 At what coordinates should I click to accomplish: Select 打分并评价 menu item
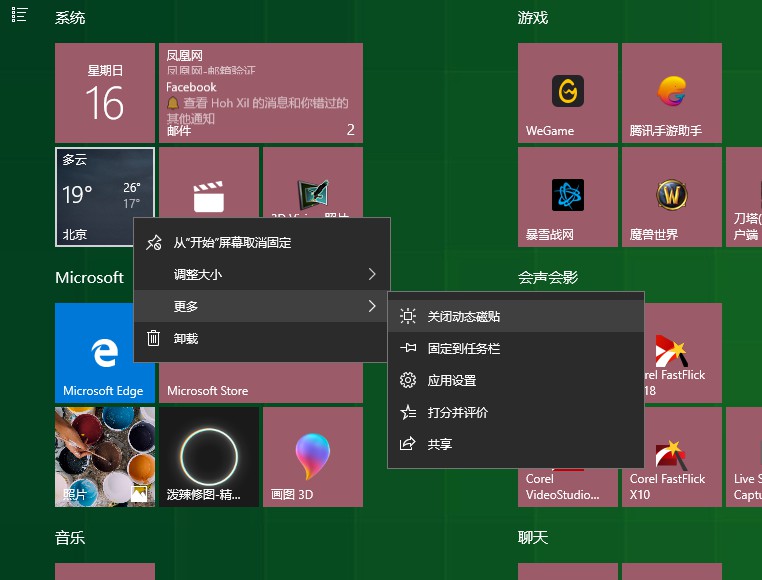click(x=516, y=412)
